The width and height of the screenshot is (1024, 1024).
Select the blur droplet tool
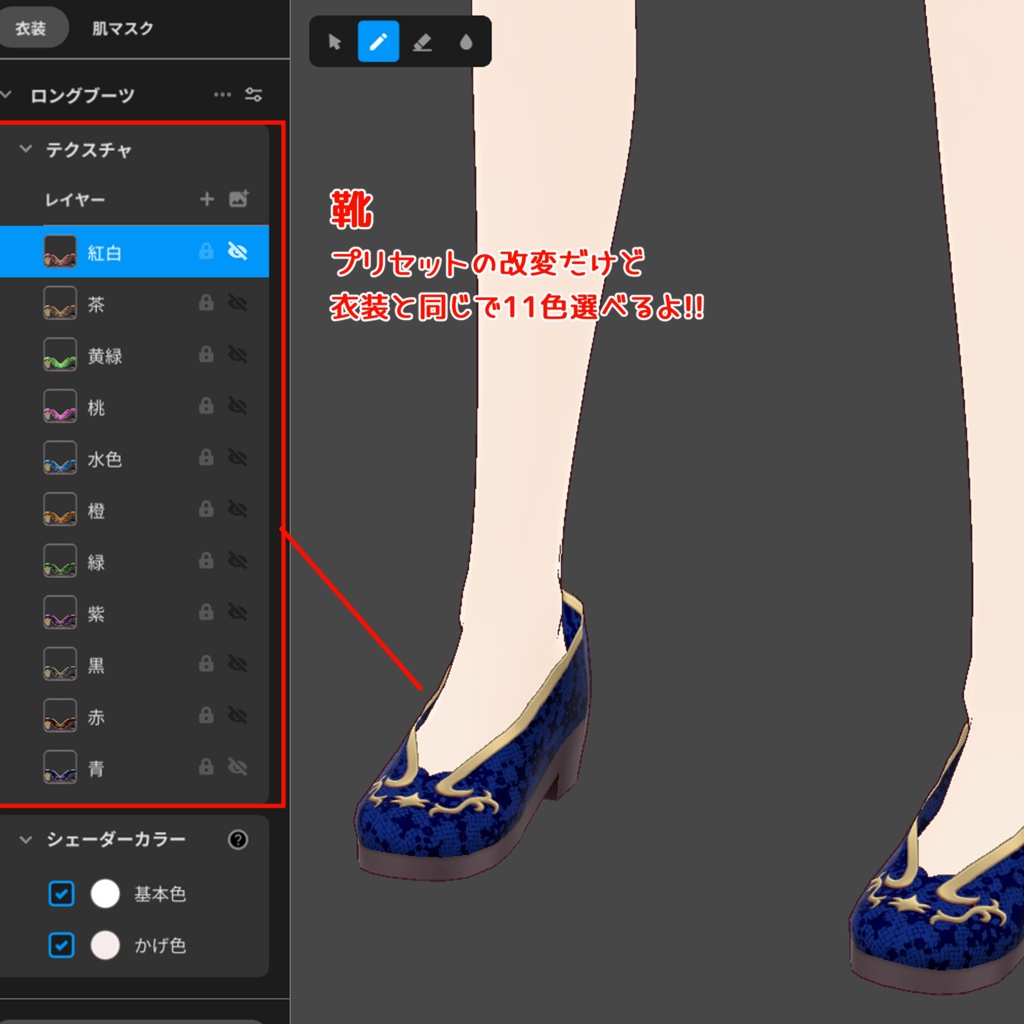pyautogui.click(x=466, y=41)
